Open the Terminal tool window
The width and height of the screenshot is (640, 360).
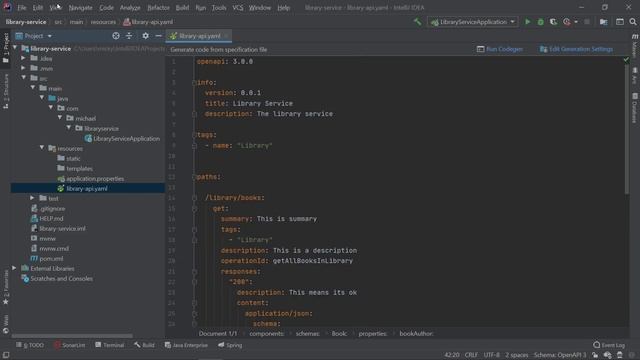click(109, 345)
